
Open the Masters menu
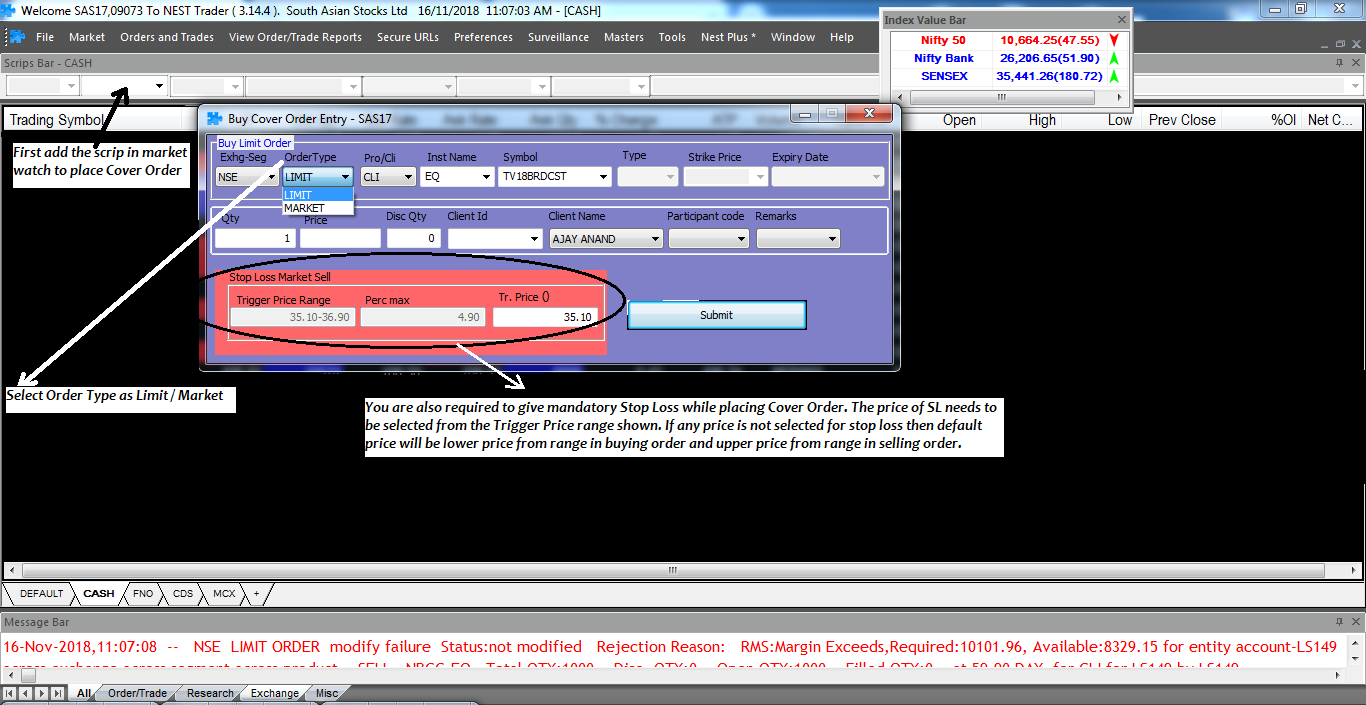point(624,37)
